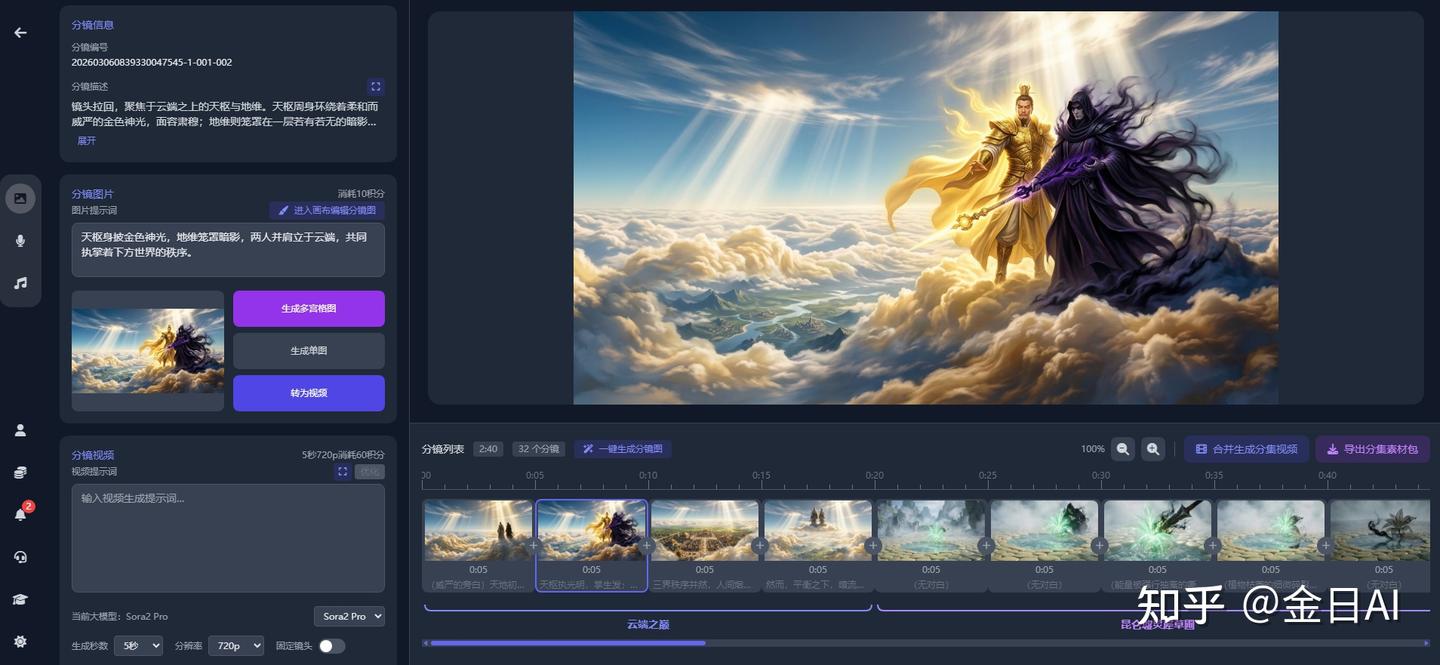
Task: Click the 输入视频生成提示词 text area
Action: pos(228,538)
